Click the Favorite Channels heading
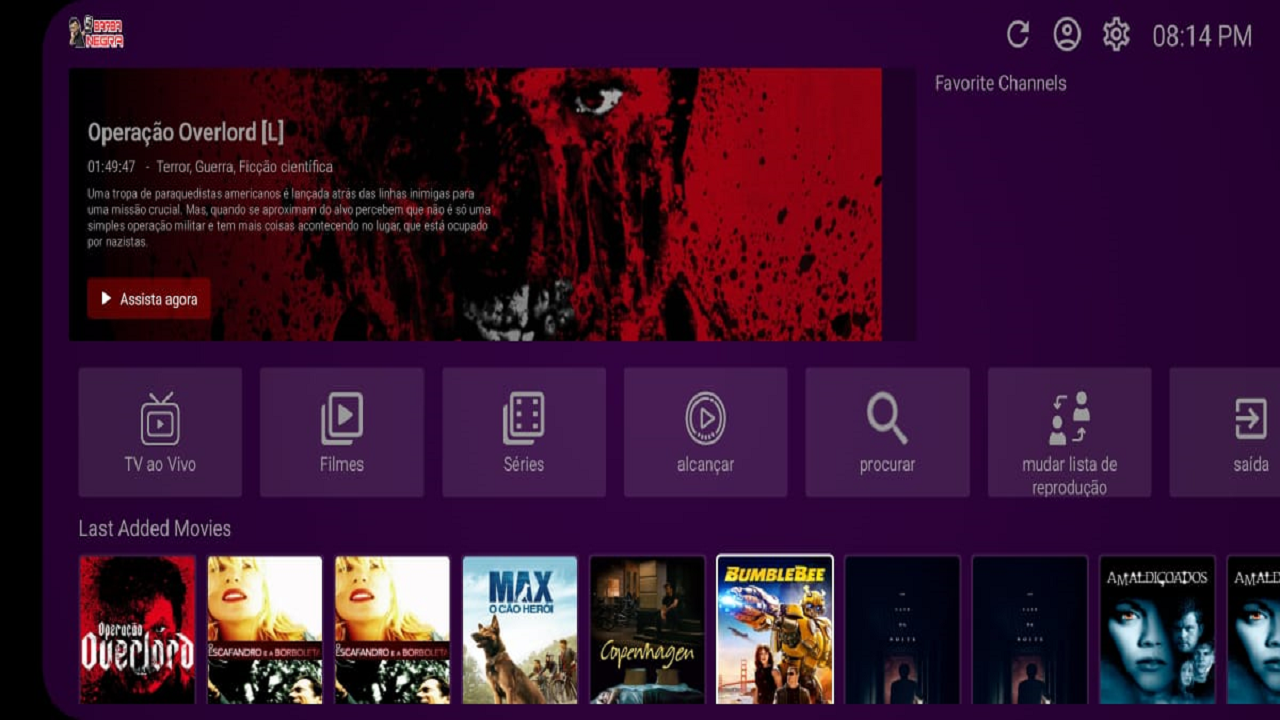This screenshot has height=720, width=1280. (x=1000, y=83)
